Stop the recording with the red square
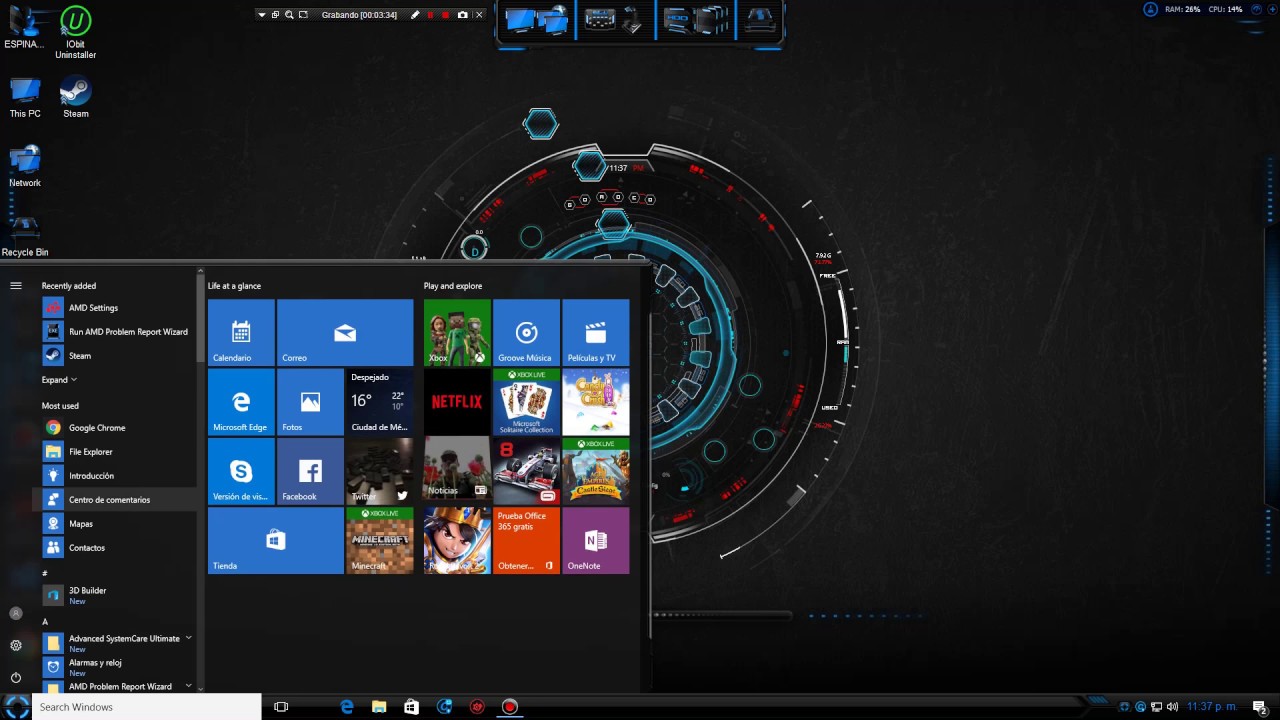Screen dimensions: 1280x720 pyautogui.click(x=446, y=15)
